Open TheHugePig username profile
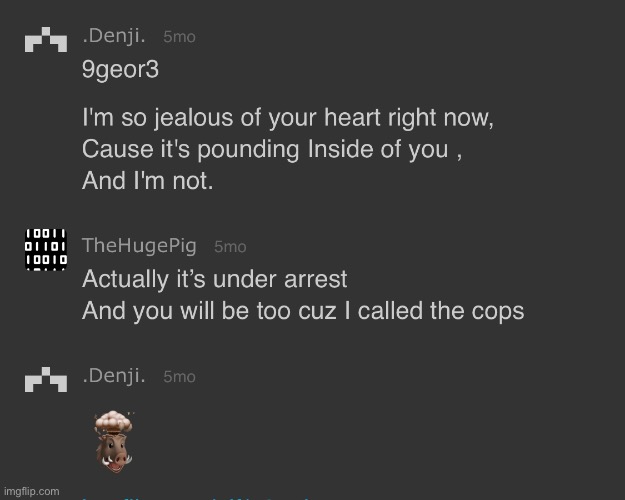Viewport: 625px width, 500px height. (139, 246)
